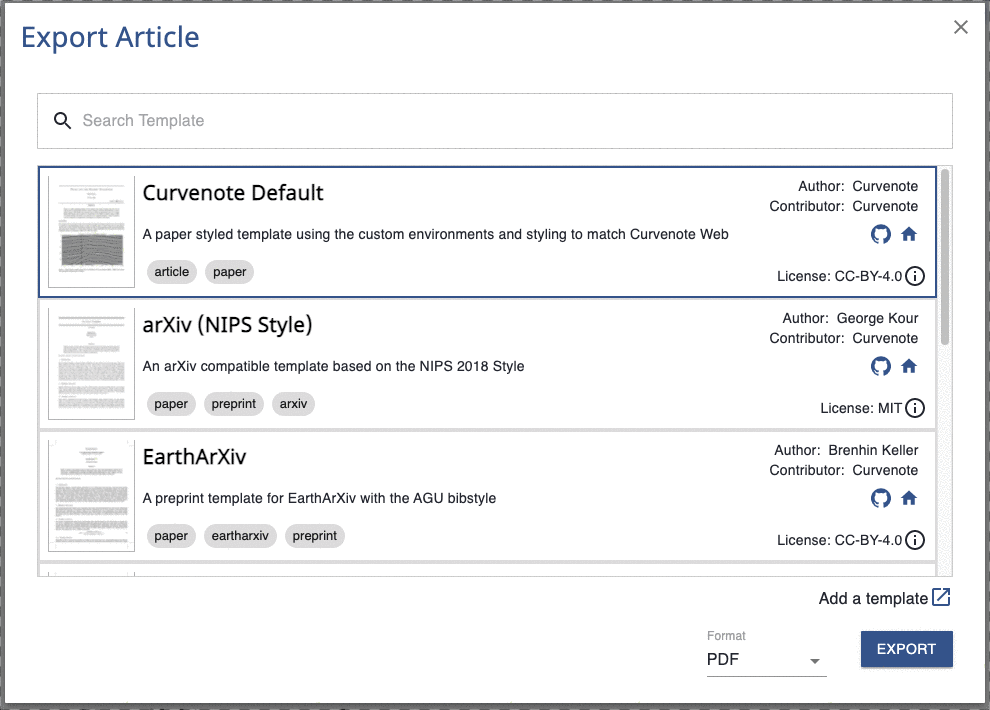This screenshot has height=710, width=990.
Task: Show license info for Curvenote Default
Action: click(915, 276)
